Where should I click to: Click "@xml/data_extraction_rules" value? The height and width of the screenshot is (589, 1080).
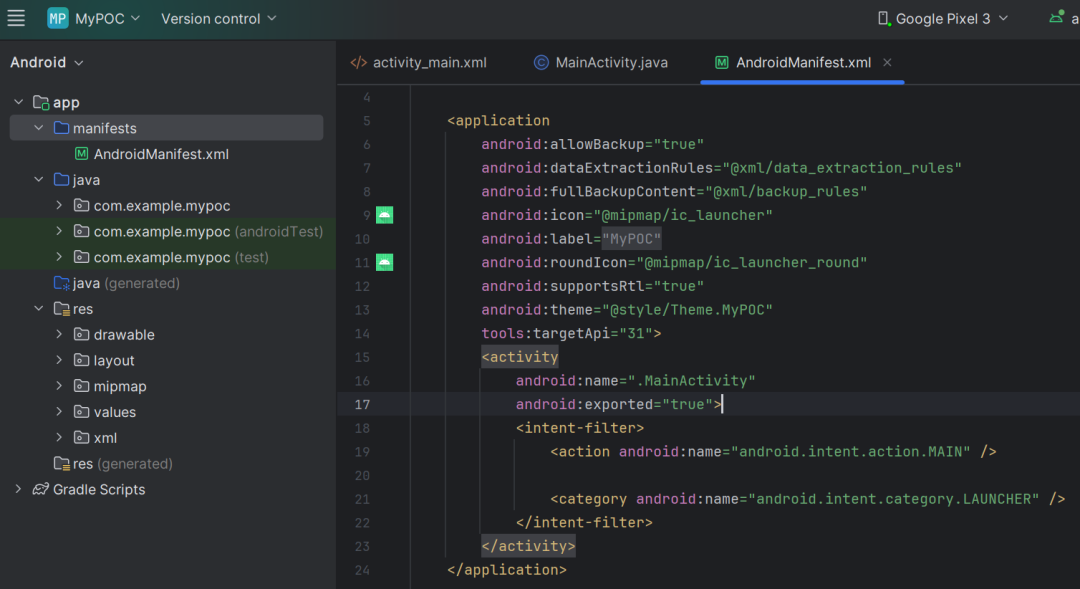pyautogui.click(x=842, y=168)
